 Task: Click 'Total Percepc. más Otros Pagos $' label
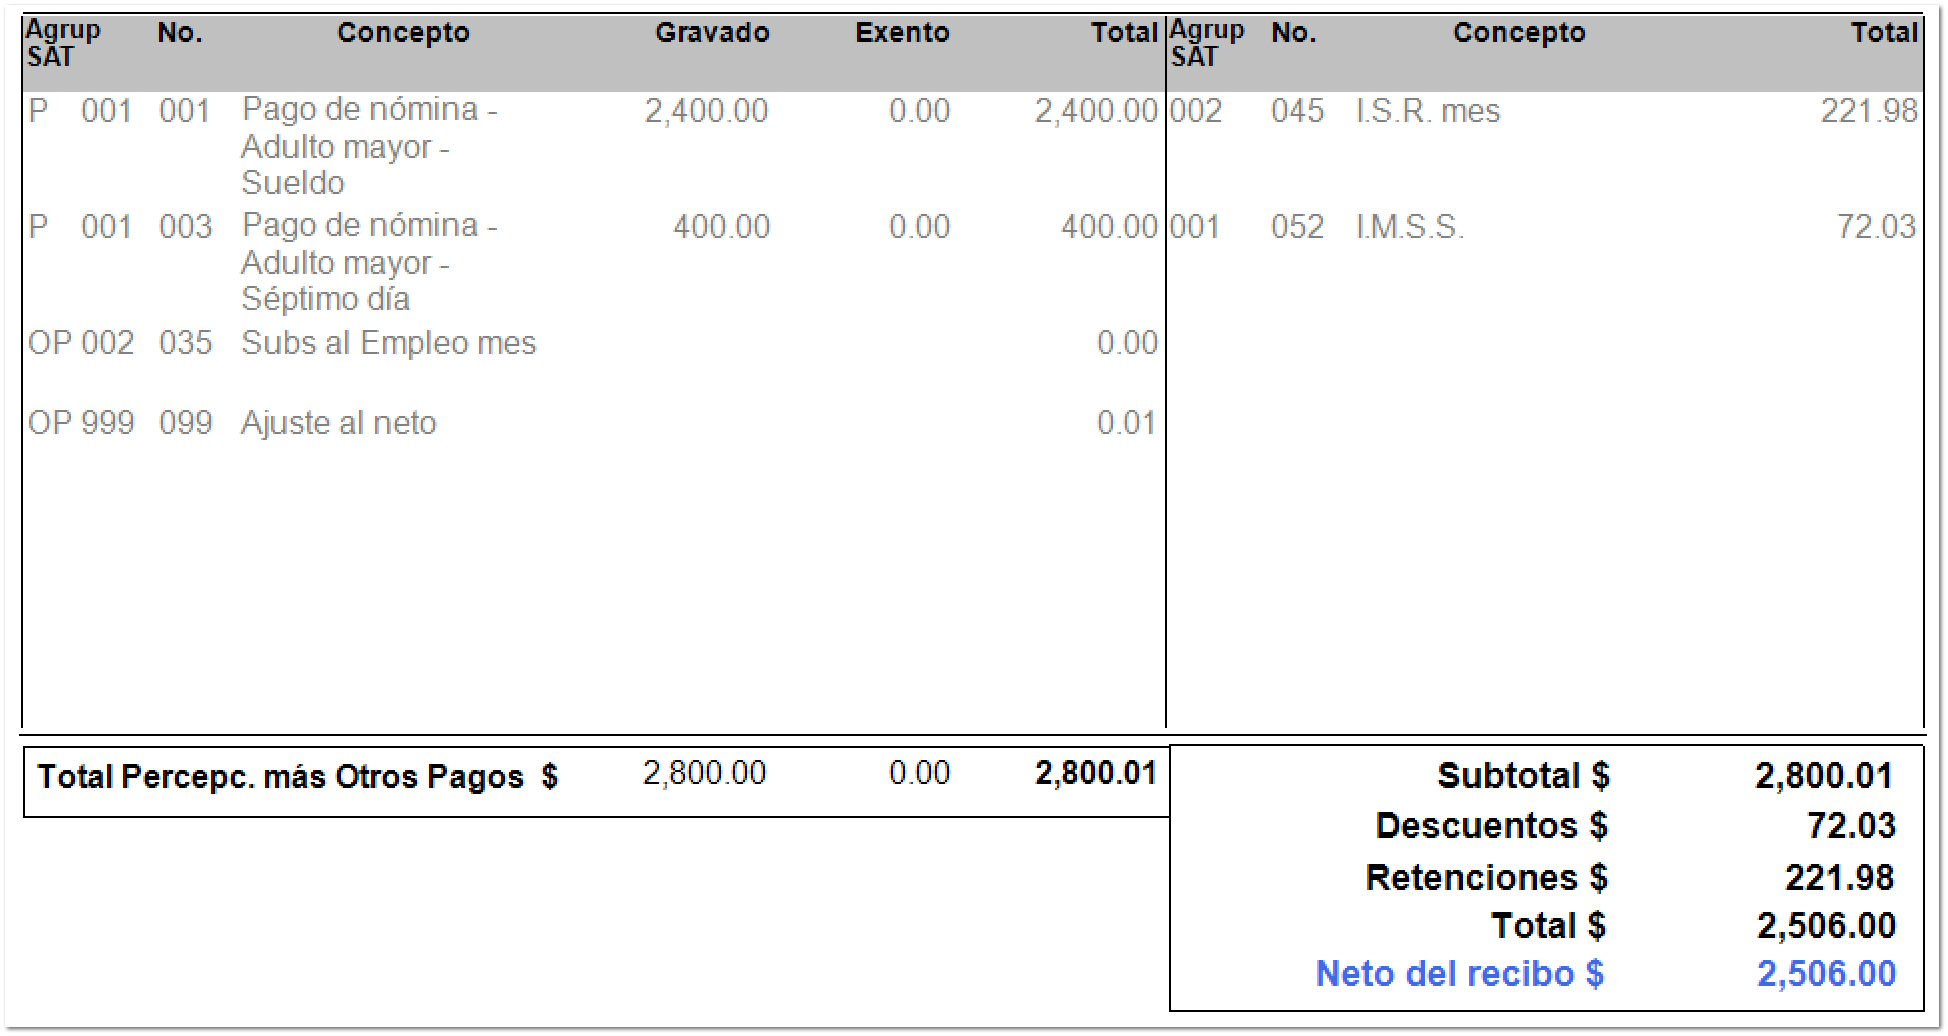tap(298, 777)
